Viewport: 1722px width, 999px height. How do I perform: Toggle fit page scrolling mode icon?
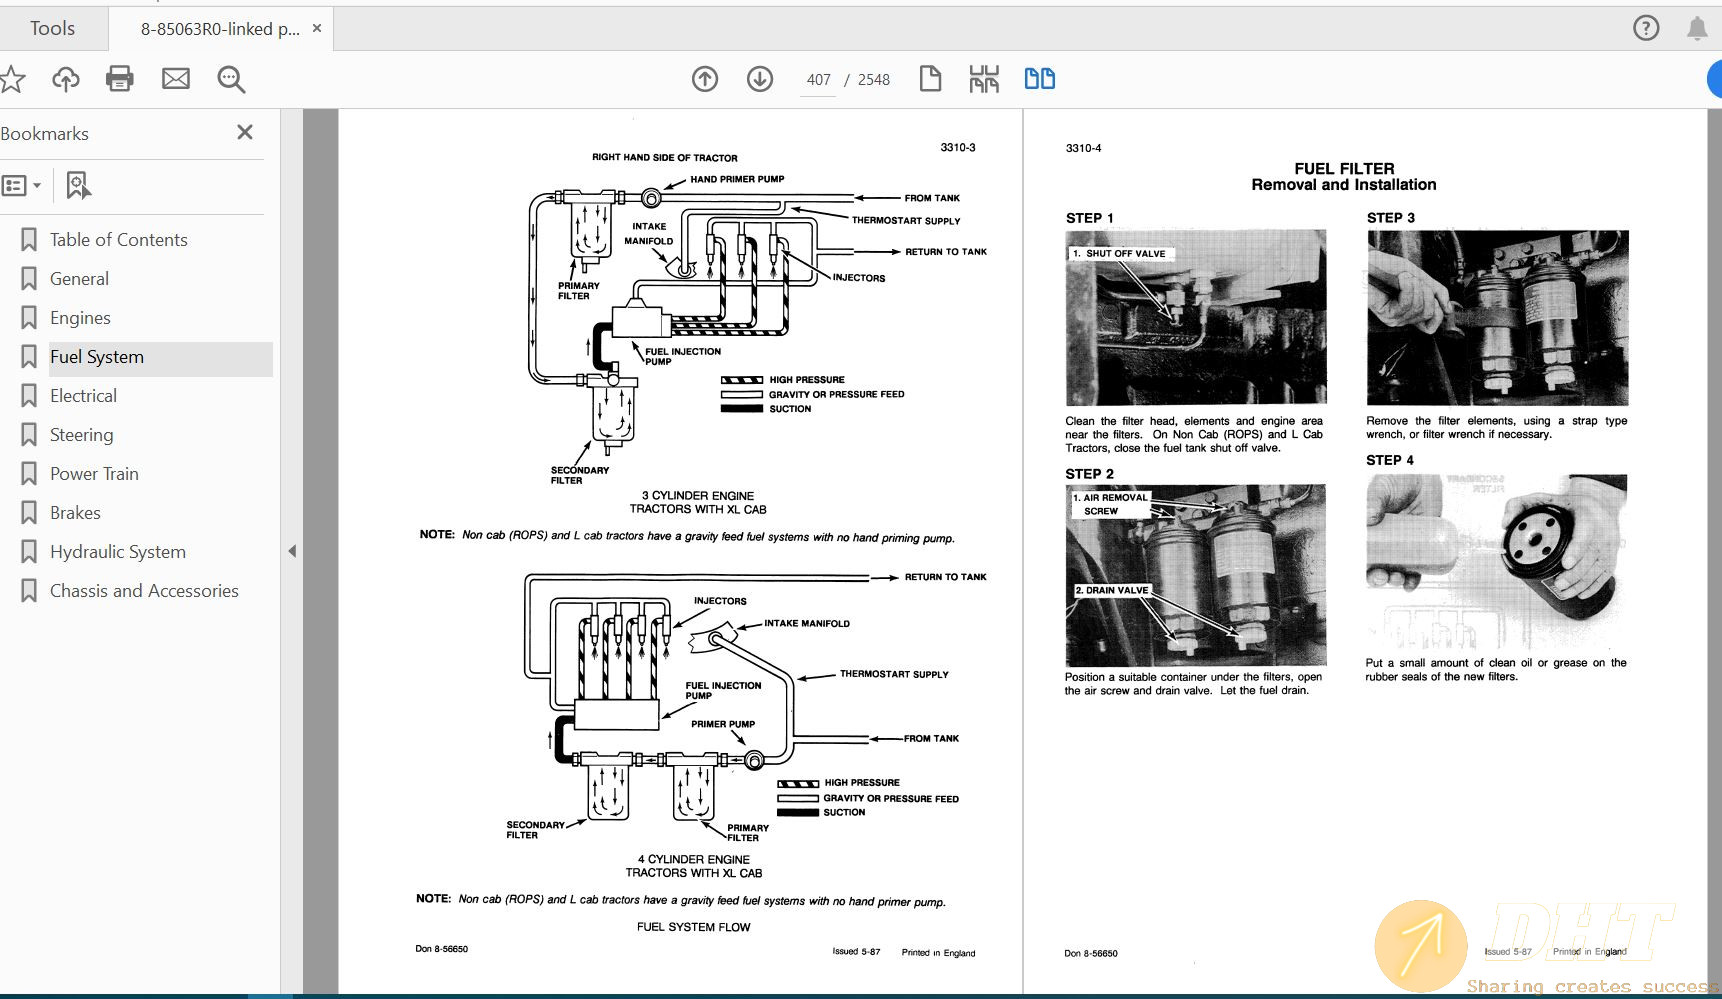click(984, 79)
